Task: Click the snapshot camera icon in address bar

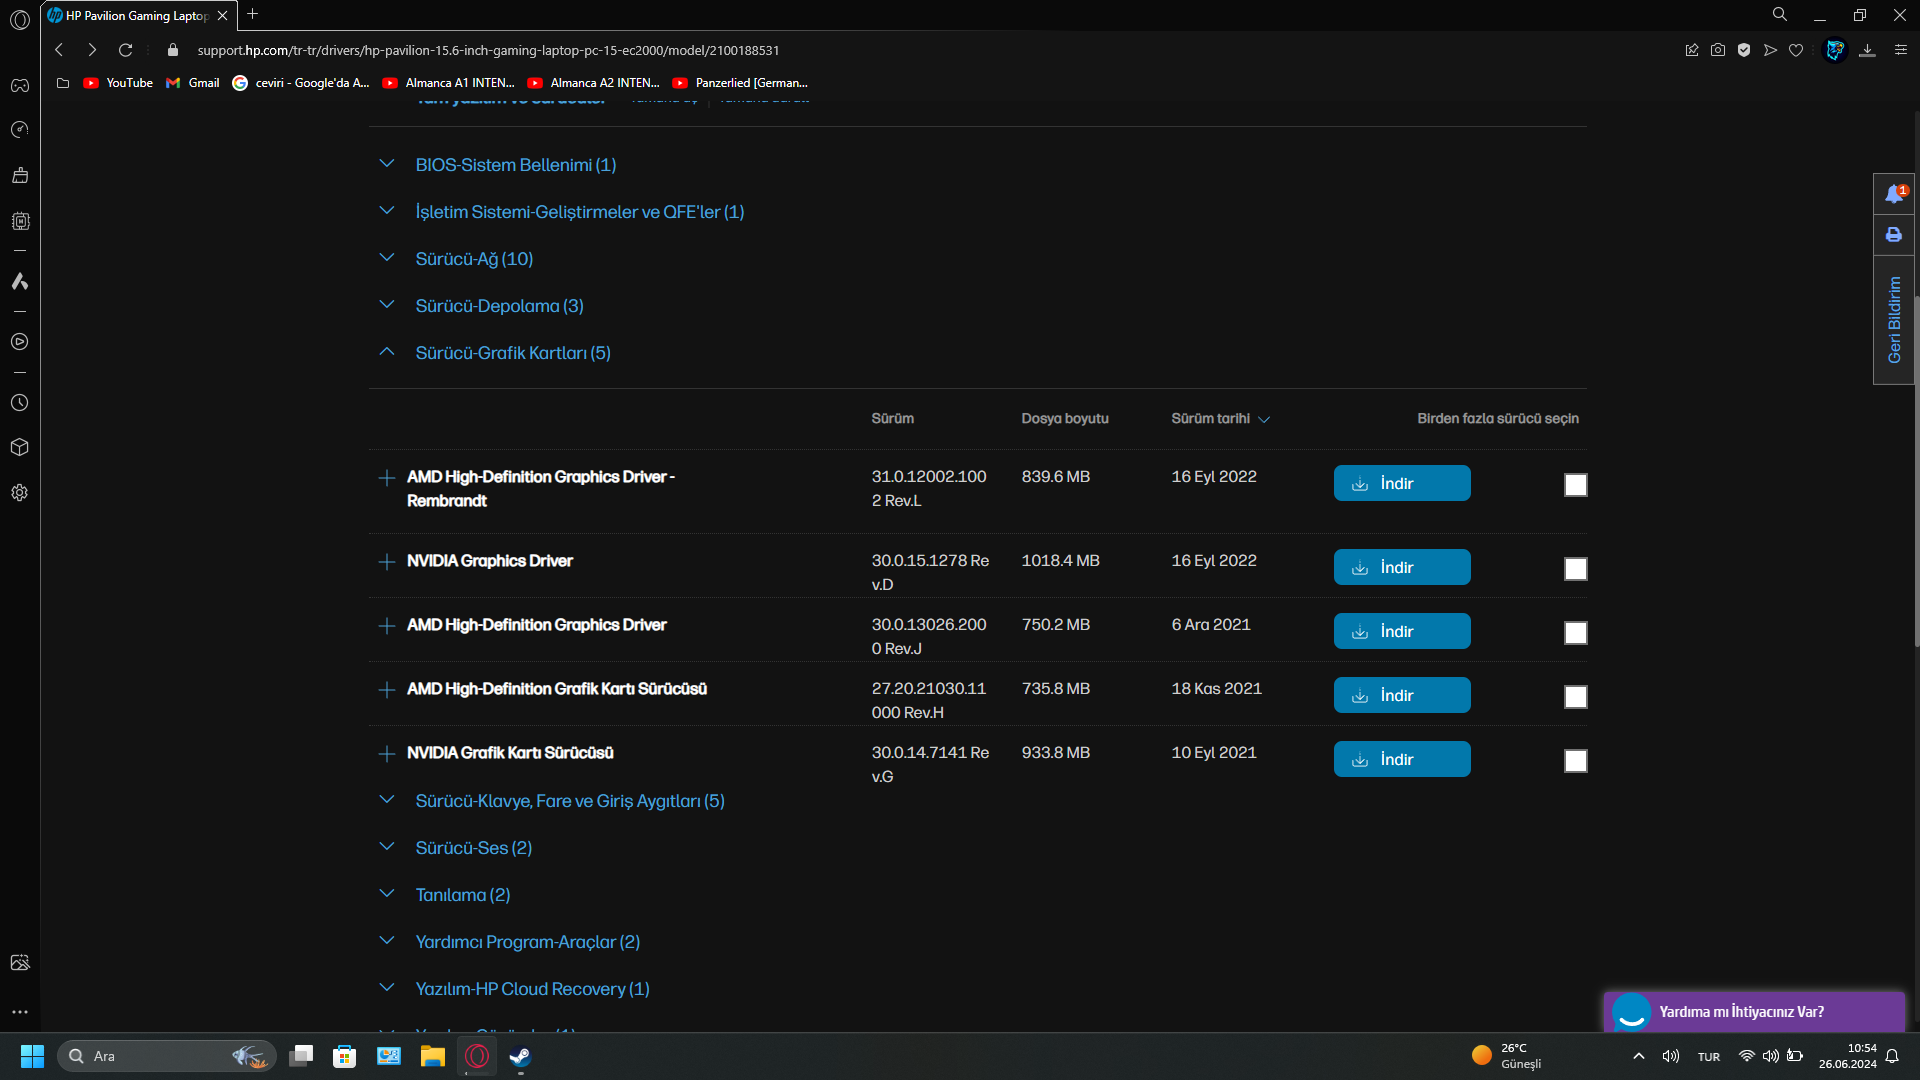Action: [1718, 50]
